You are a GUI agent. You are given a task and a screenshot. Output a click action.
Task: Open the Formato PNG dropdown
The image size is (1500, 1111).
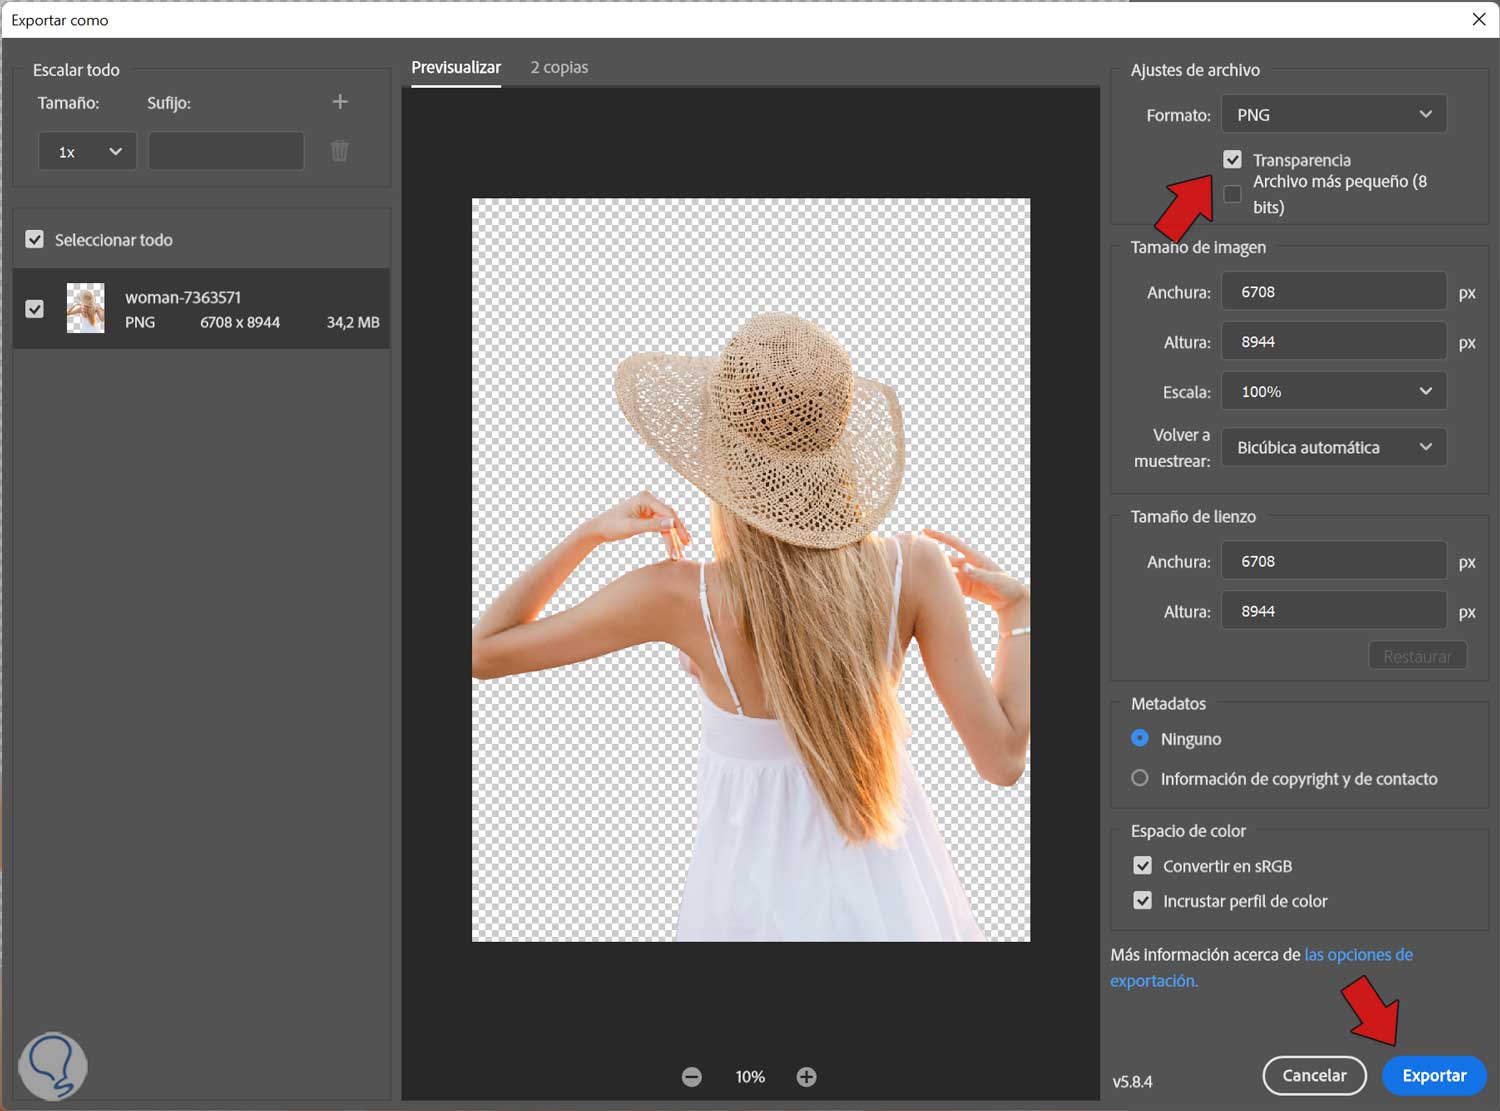(x=1334, y=115)
